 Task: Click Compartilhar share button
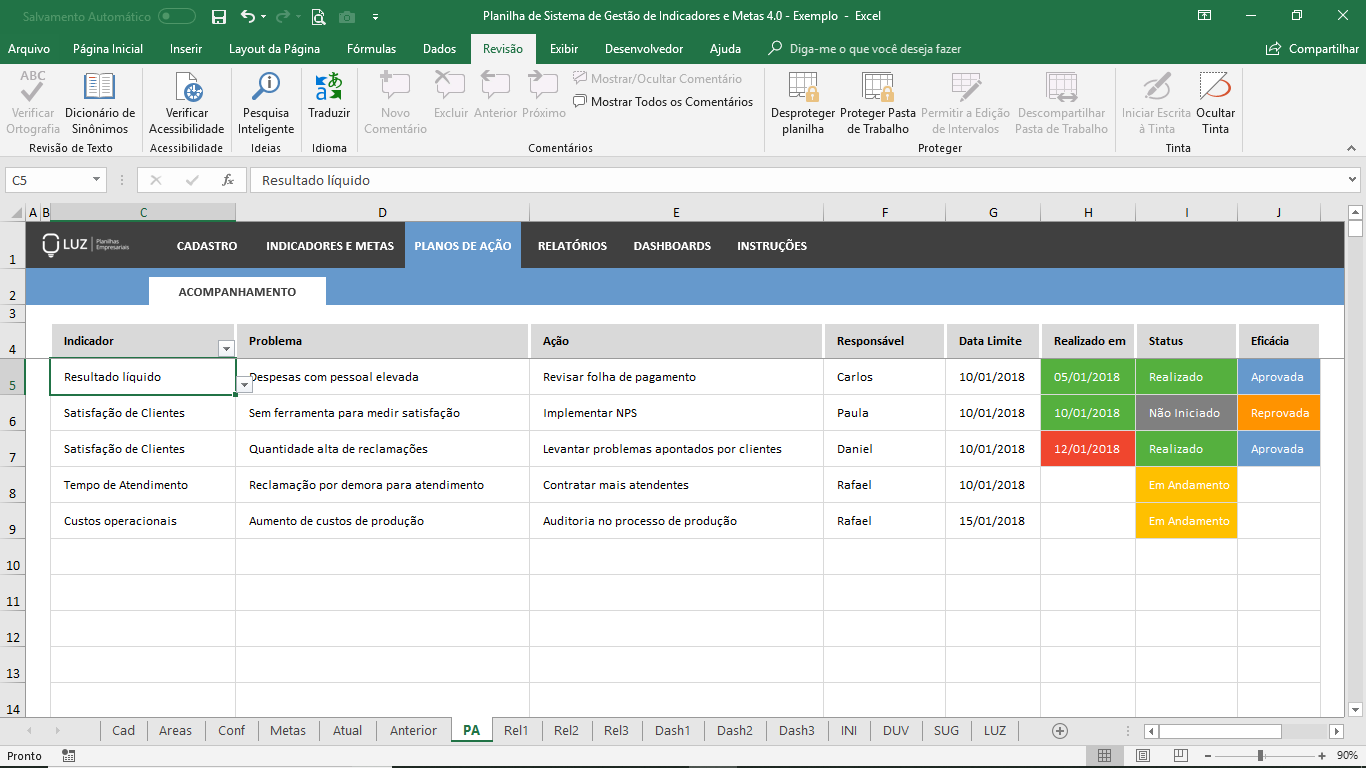(x=1313, y=49)
